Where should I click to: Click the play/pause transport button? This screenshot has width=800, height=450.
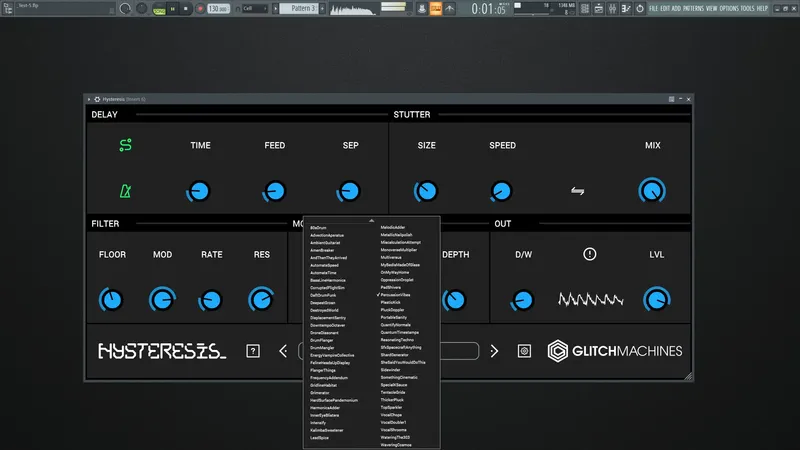(x=172, y=9)
